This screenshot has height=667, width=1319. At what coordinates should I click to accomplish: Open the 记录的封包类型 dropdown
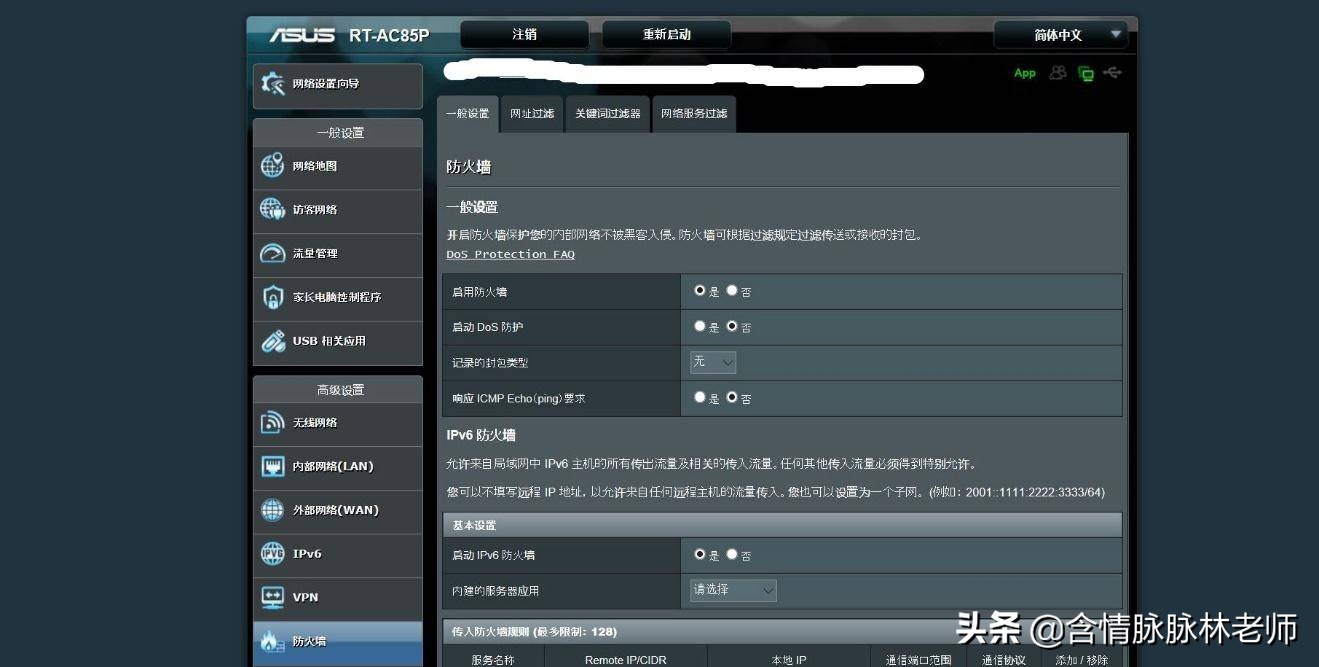(712, 362)
